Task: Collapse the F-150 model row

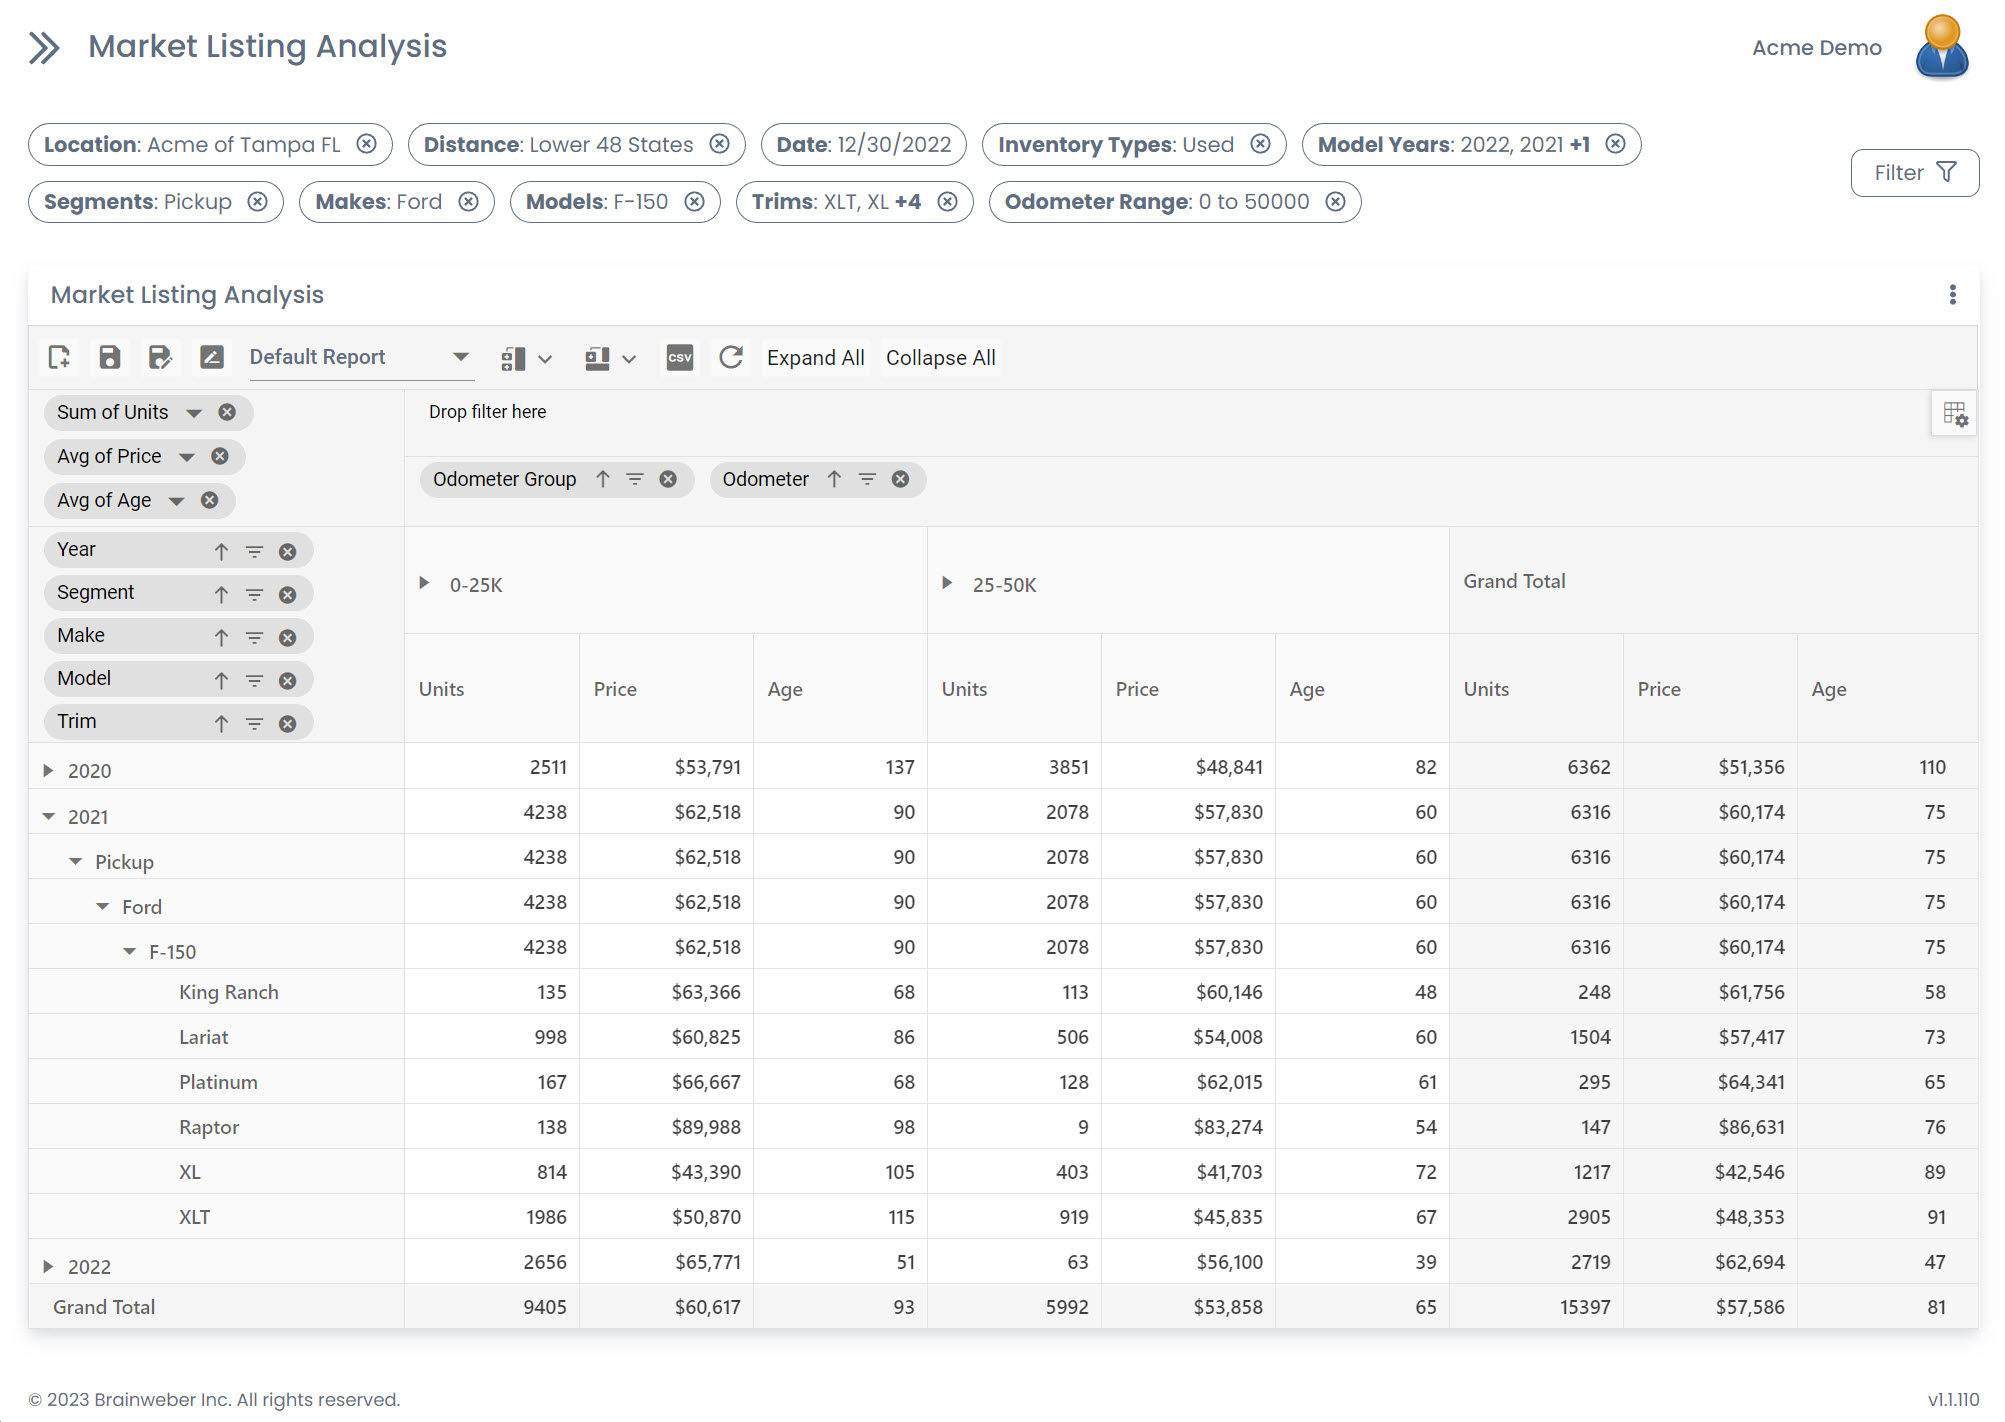Action: [130, 952]
